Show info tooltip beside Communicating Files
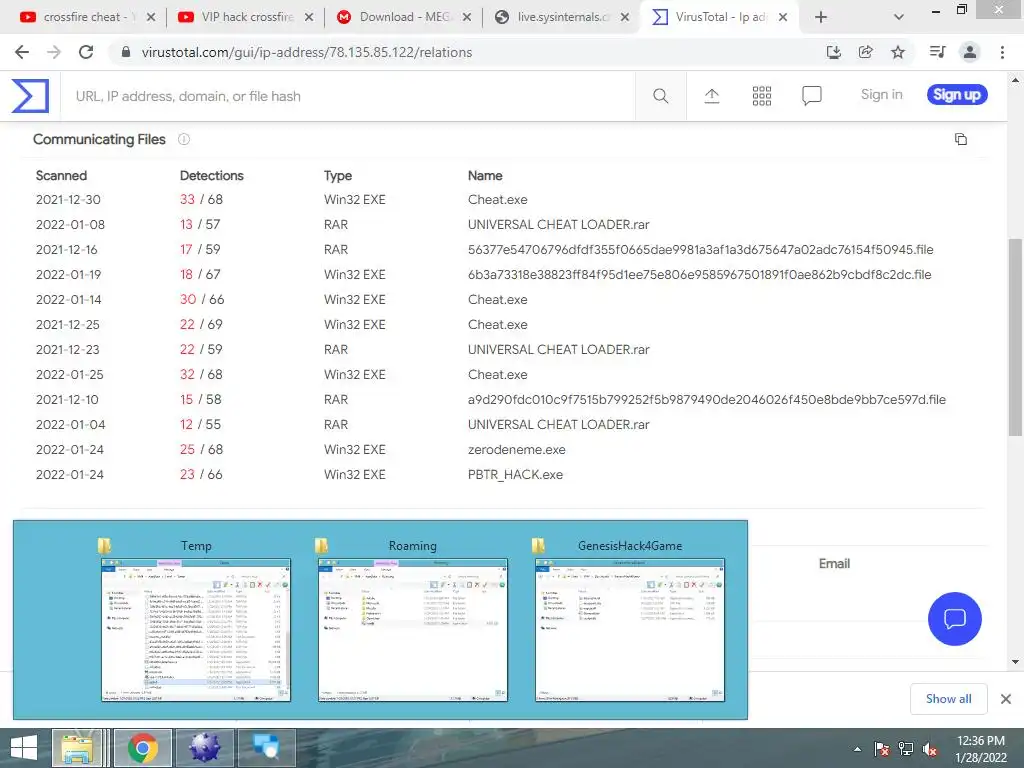This screenshot has height=768, width=1024. [184, 139]
